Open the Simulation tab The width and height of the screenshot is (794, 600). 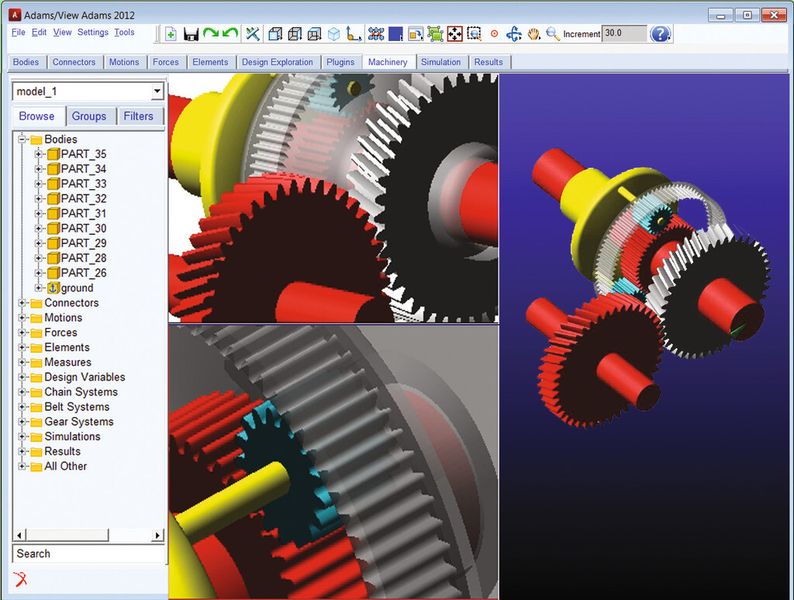tap(441, 62)
